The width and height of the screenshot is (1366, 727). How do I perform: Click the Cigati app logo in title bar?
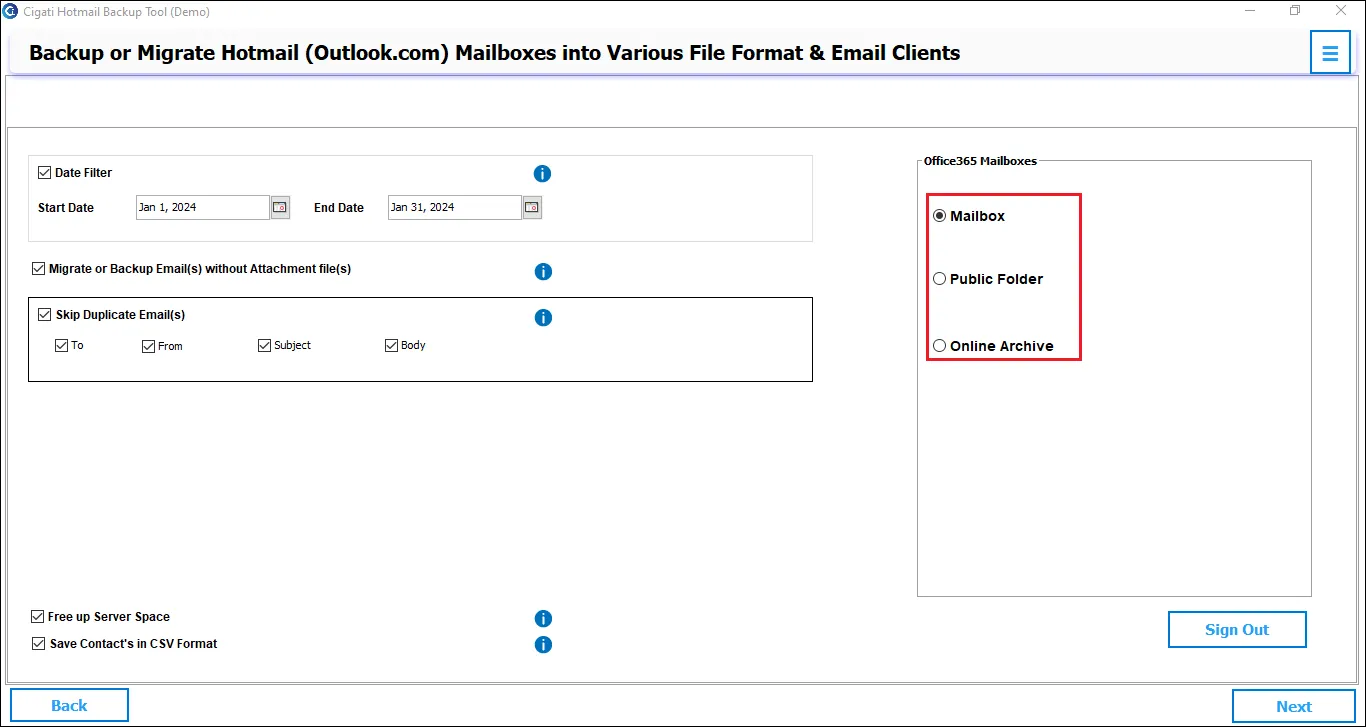[10, 11]
